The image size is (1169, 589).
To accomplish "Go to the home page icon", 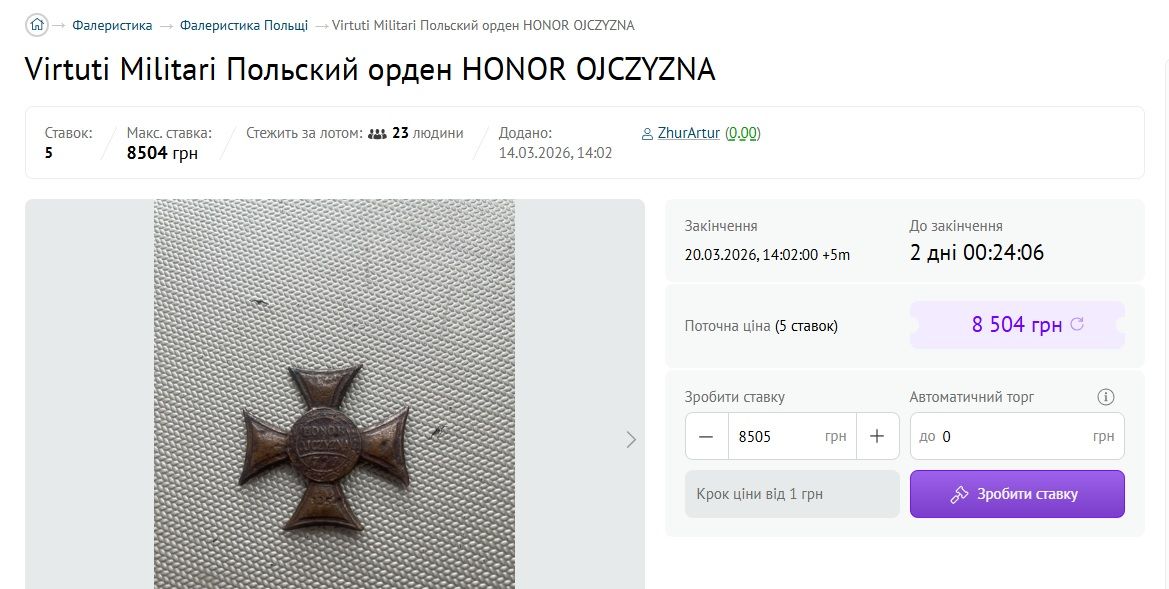I will point(37,25).
